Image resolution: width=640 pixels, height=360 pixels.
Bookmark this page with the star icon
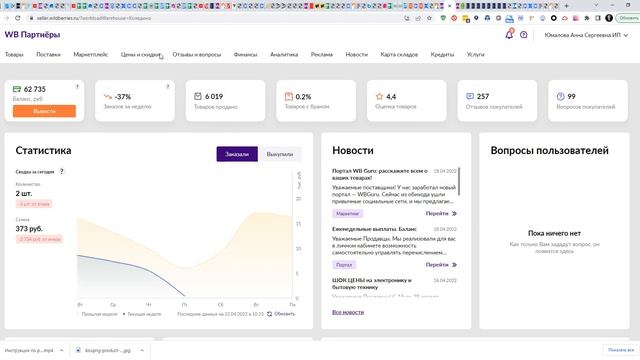pyautogui.click(x=429, y=18)
